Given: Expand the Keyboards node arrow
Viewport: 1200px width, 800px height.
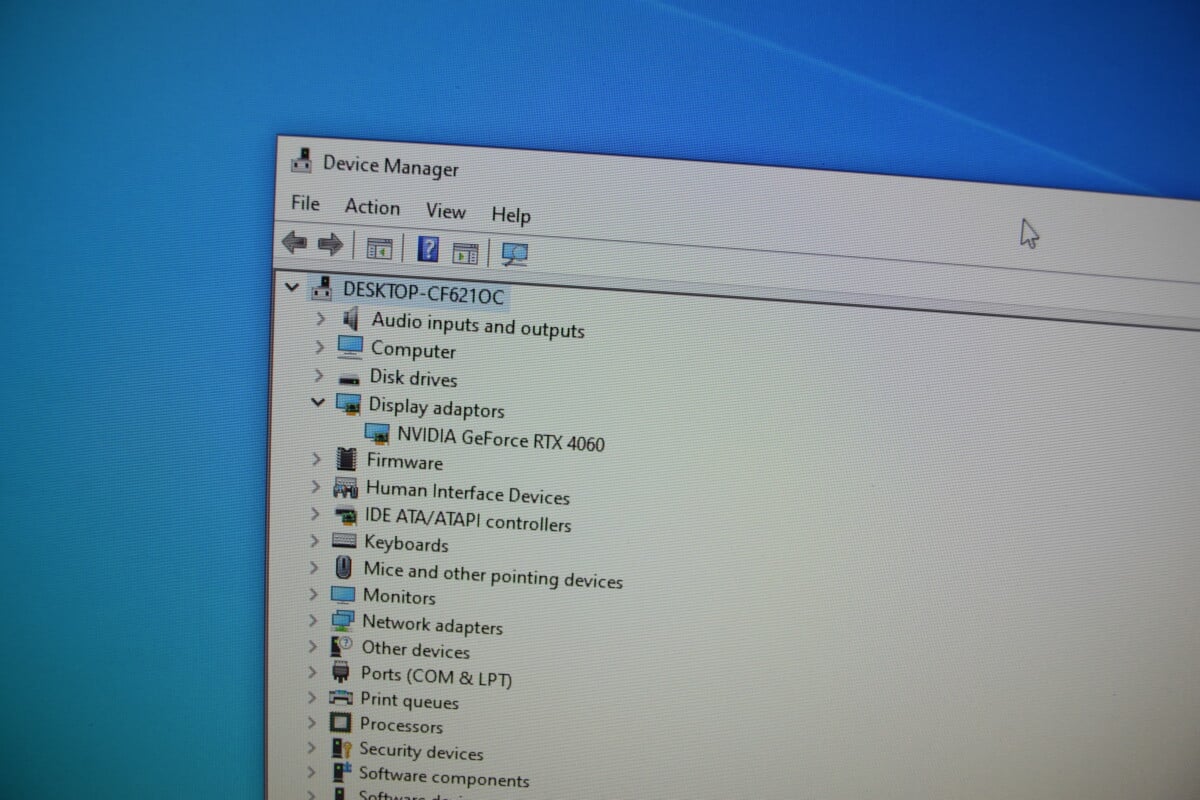Looking at the screenshot, I should (315, 540).
